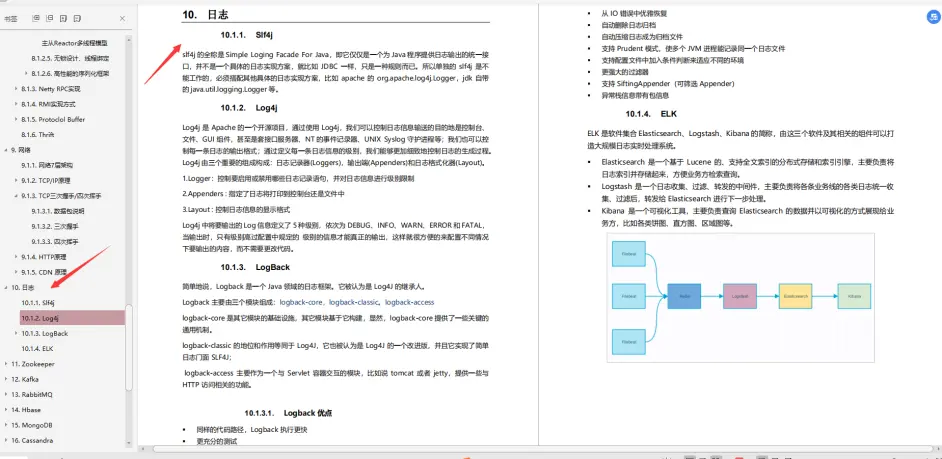Expand the 9.1.4 HTTP原理 bookmark
The width and height of the screenshot is (942, 459).
click(x=16, y=257)
